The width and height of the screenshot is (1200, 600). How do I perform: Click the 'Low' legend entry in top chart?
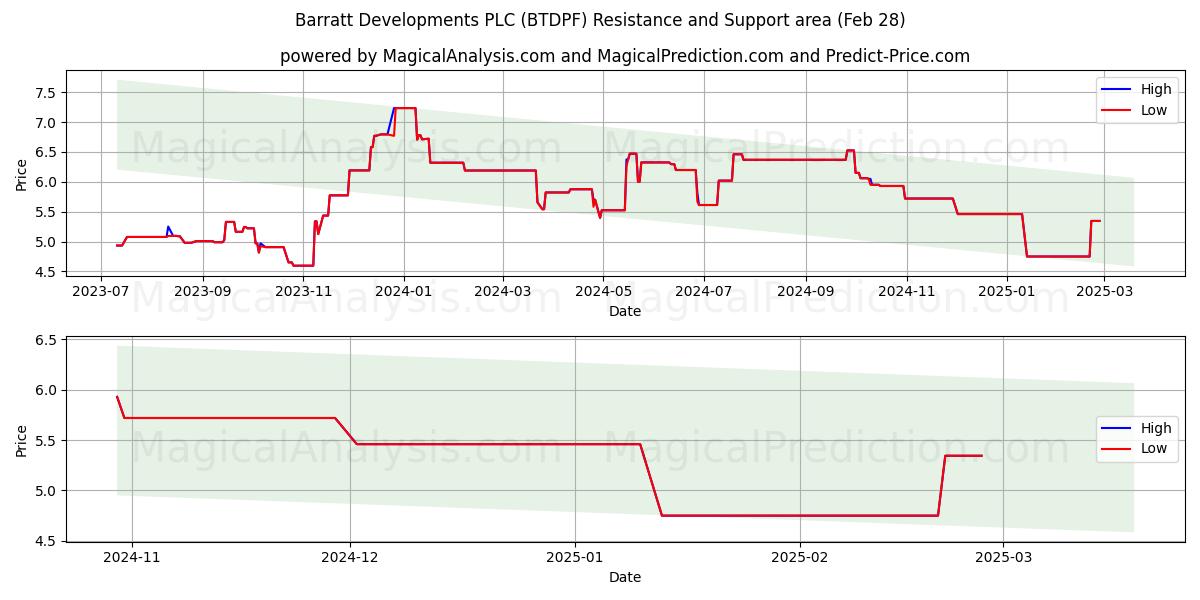click(x=1155, y=110)
